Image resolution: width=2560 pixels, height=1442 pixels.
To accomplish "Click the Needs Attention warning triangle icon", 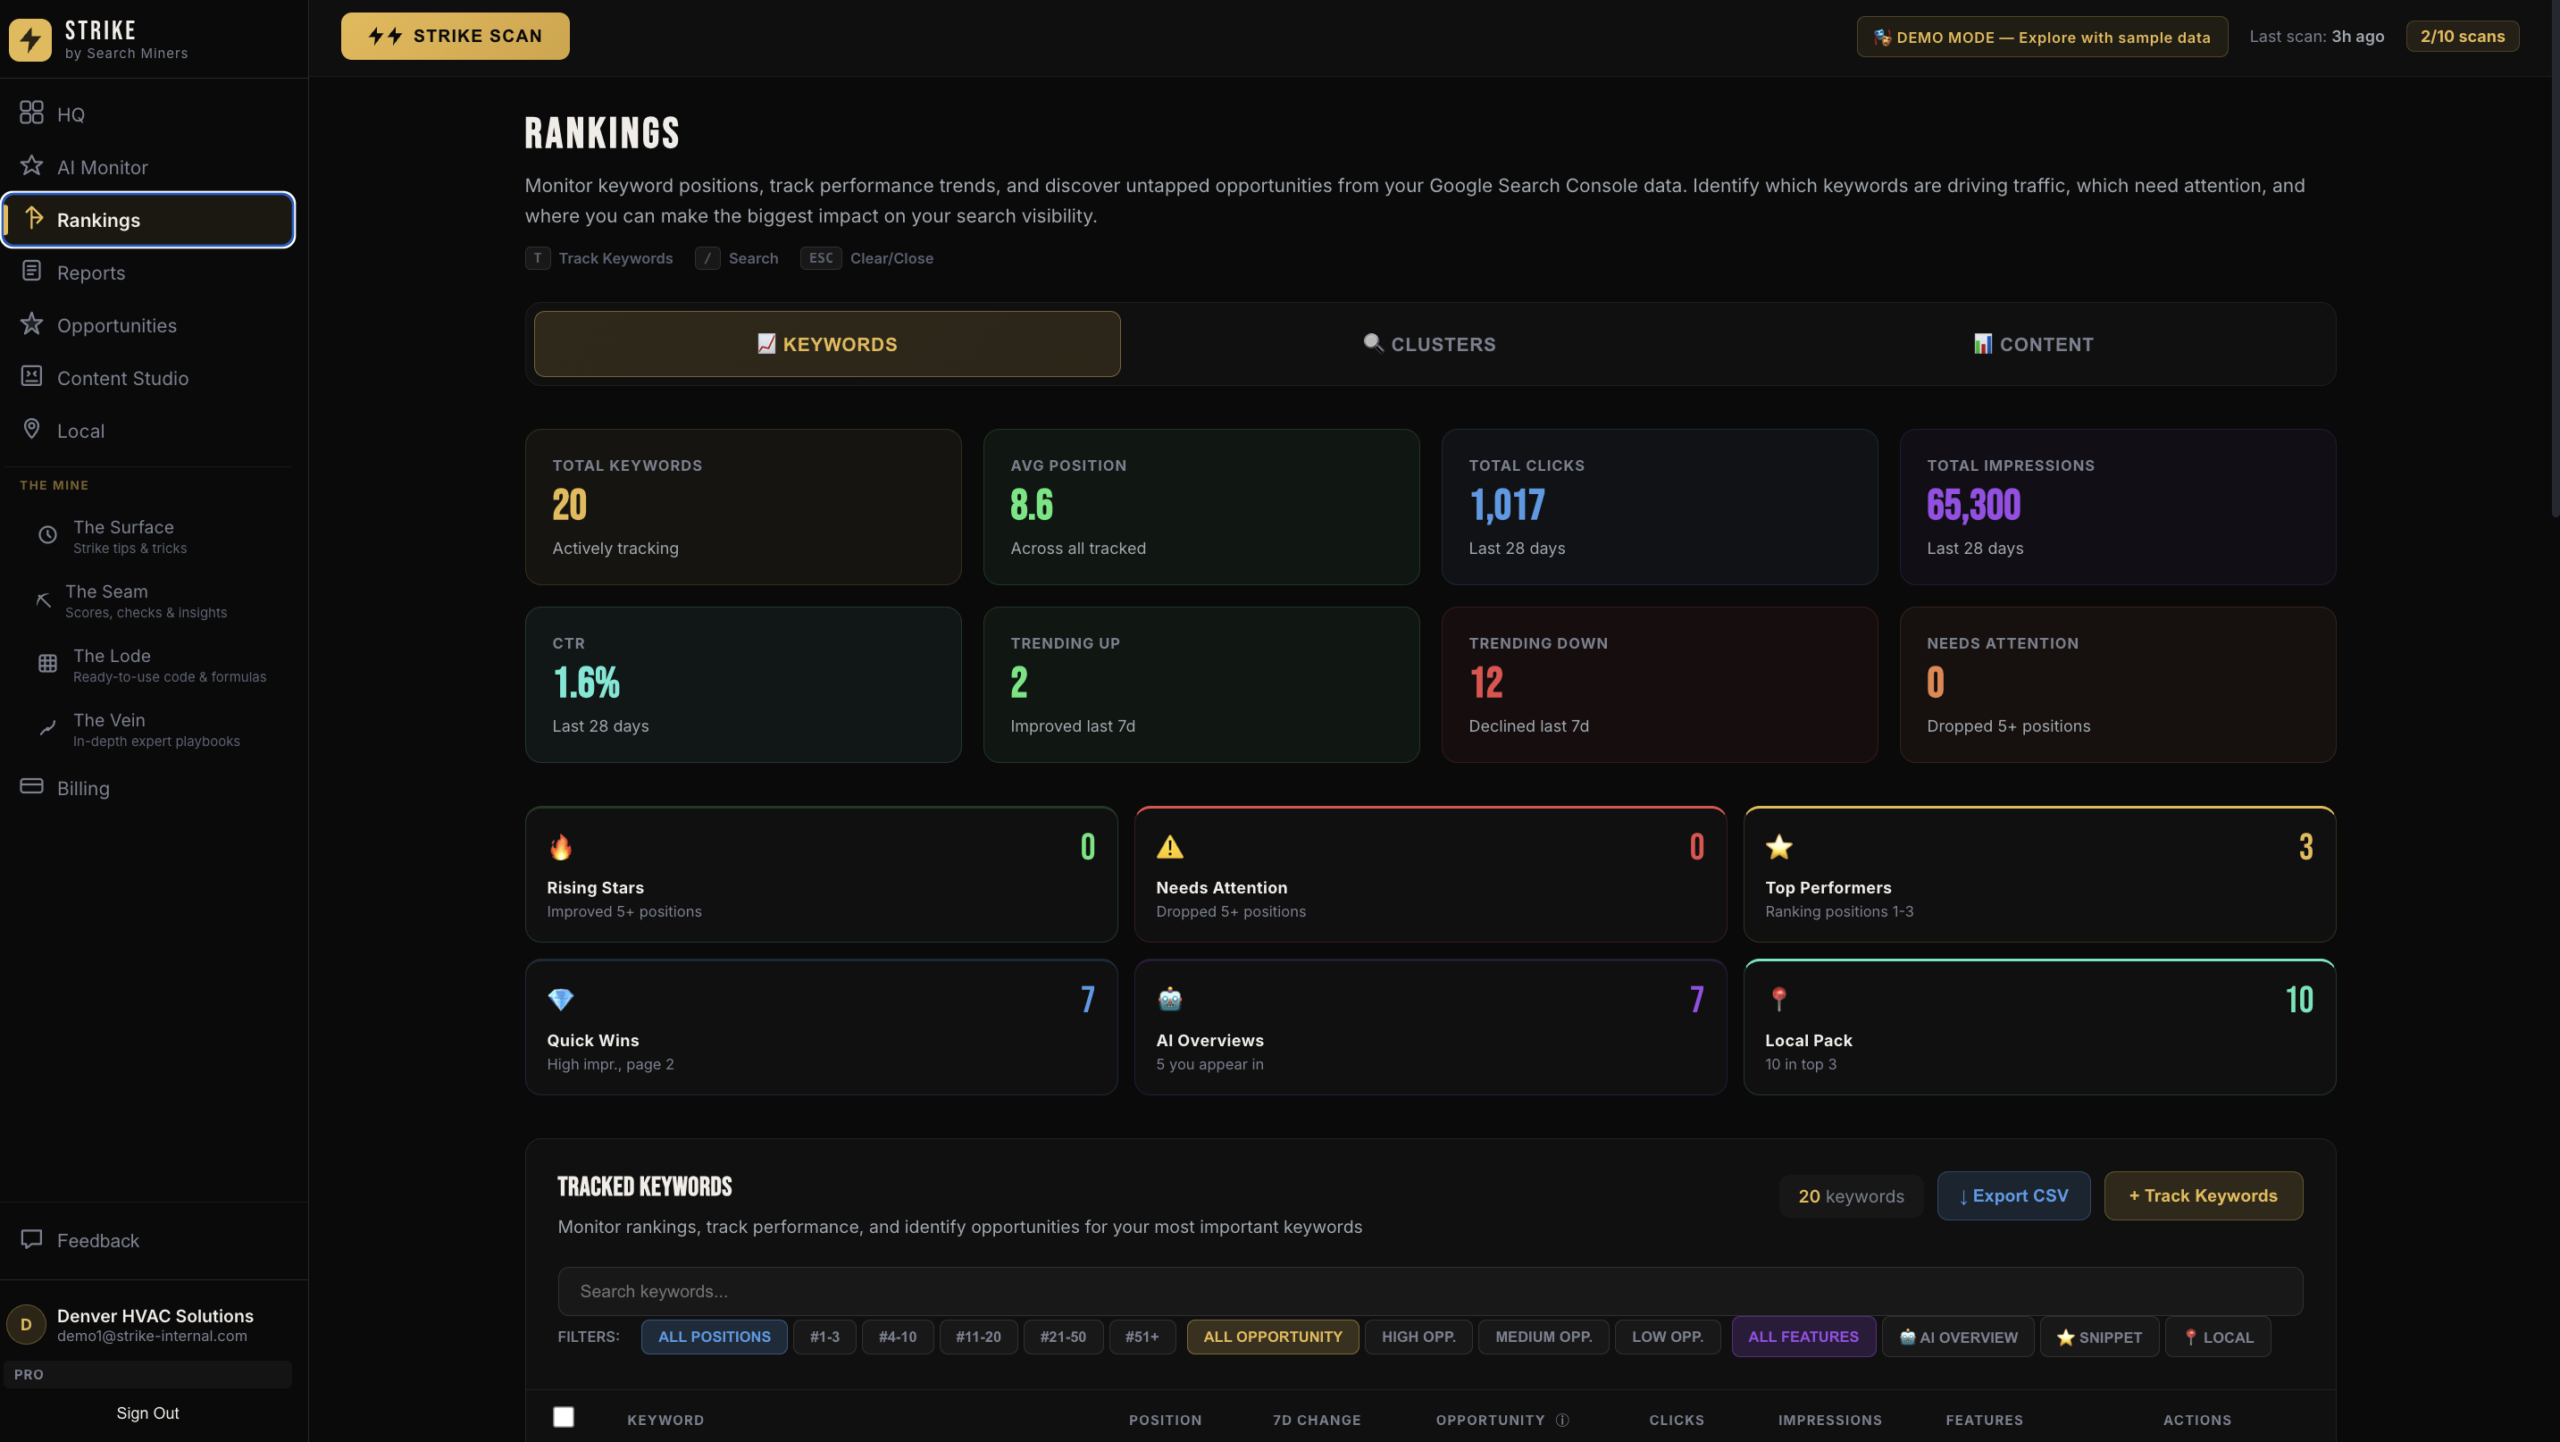I will pos(1170,848).
